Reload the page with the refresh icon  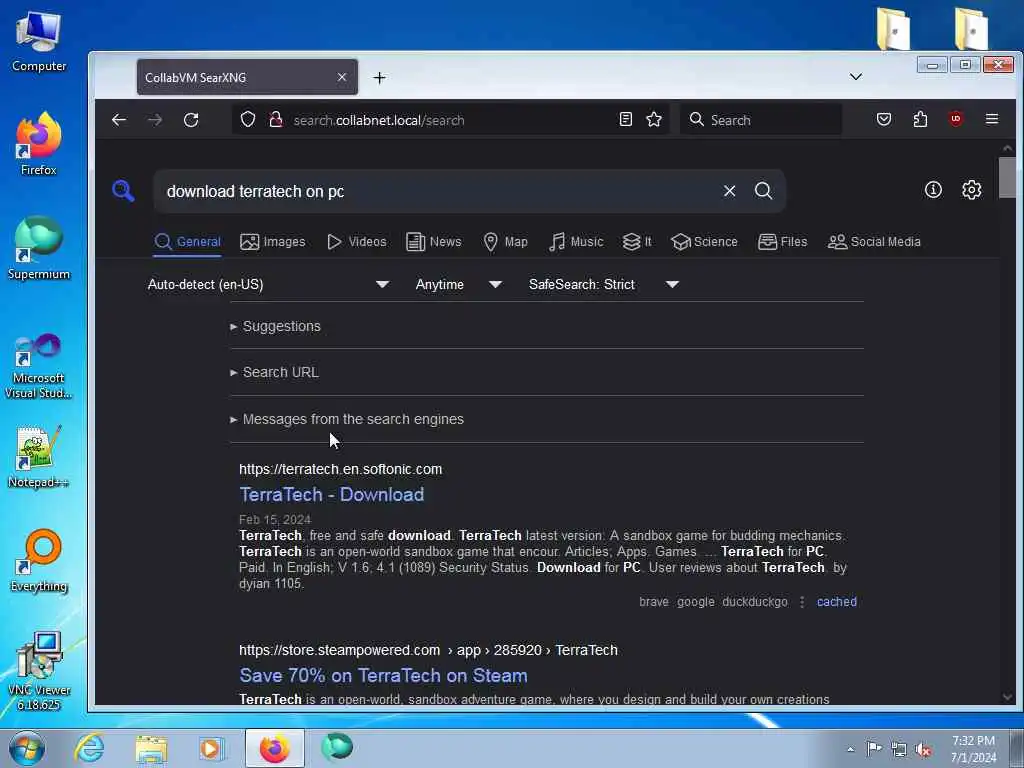(191, 120)
